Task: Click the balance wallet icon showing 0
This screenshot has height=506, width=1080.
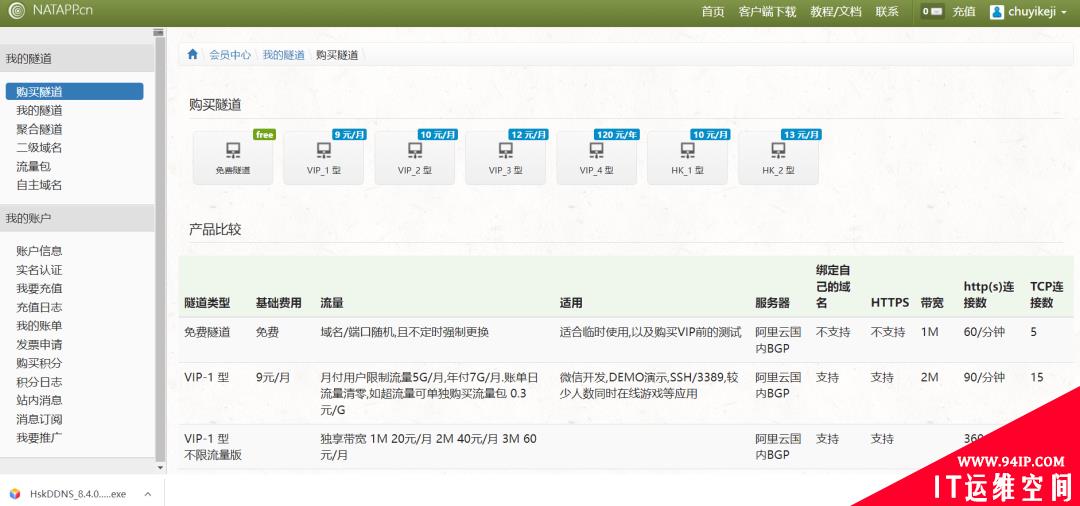Action: pos(933,12)
